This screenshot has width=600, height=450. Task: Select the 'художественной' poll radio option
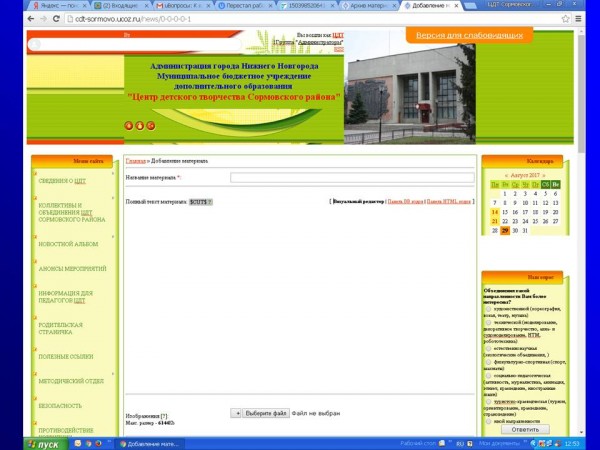(x=488, y=308)
